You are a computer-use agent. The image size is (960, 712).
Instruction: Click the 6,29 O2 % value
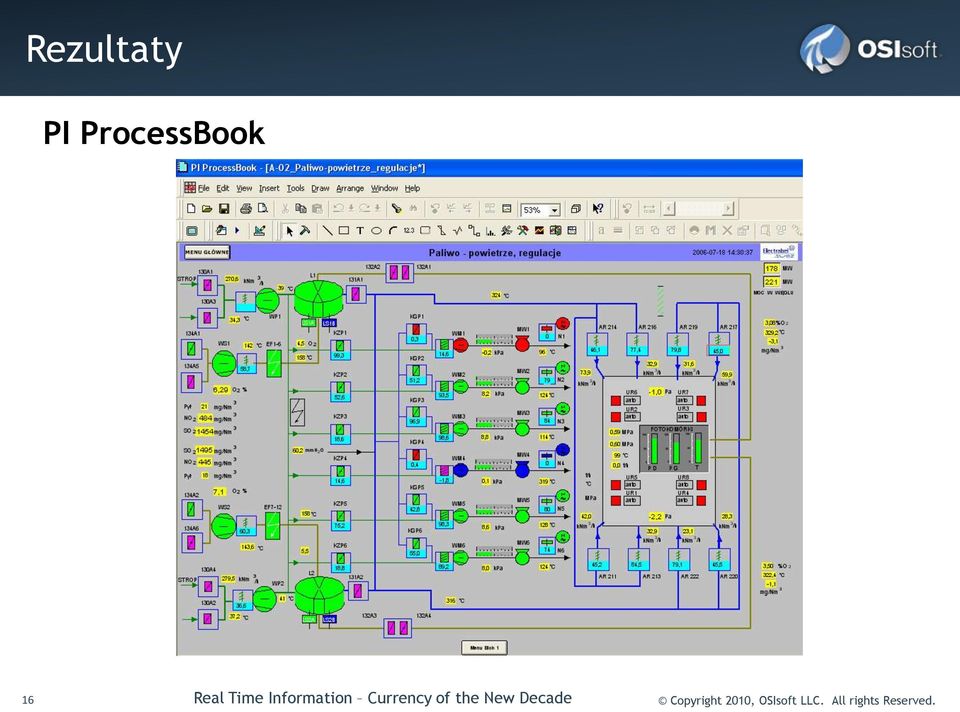coord(220,389)
